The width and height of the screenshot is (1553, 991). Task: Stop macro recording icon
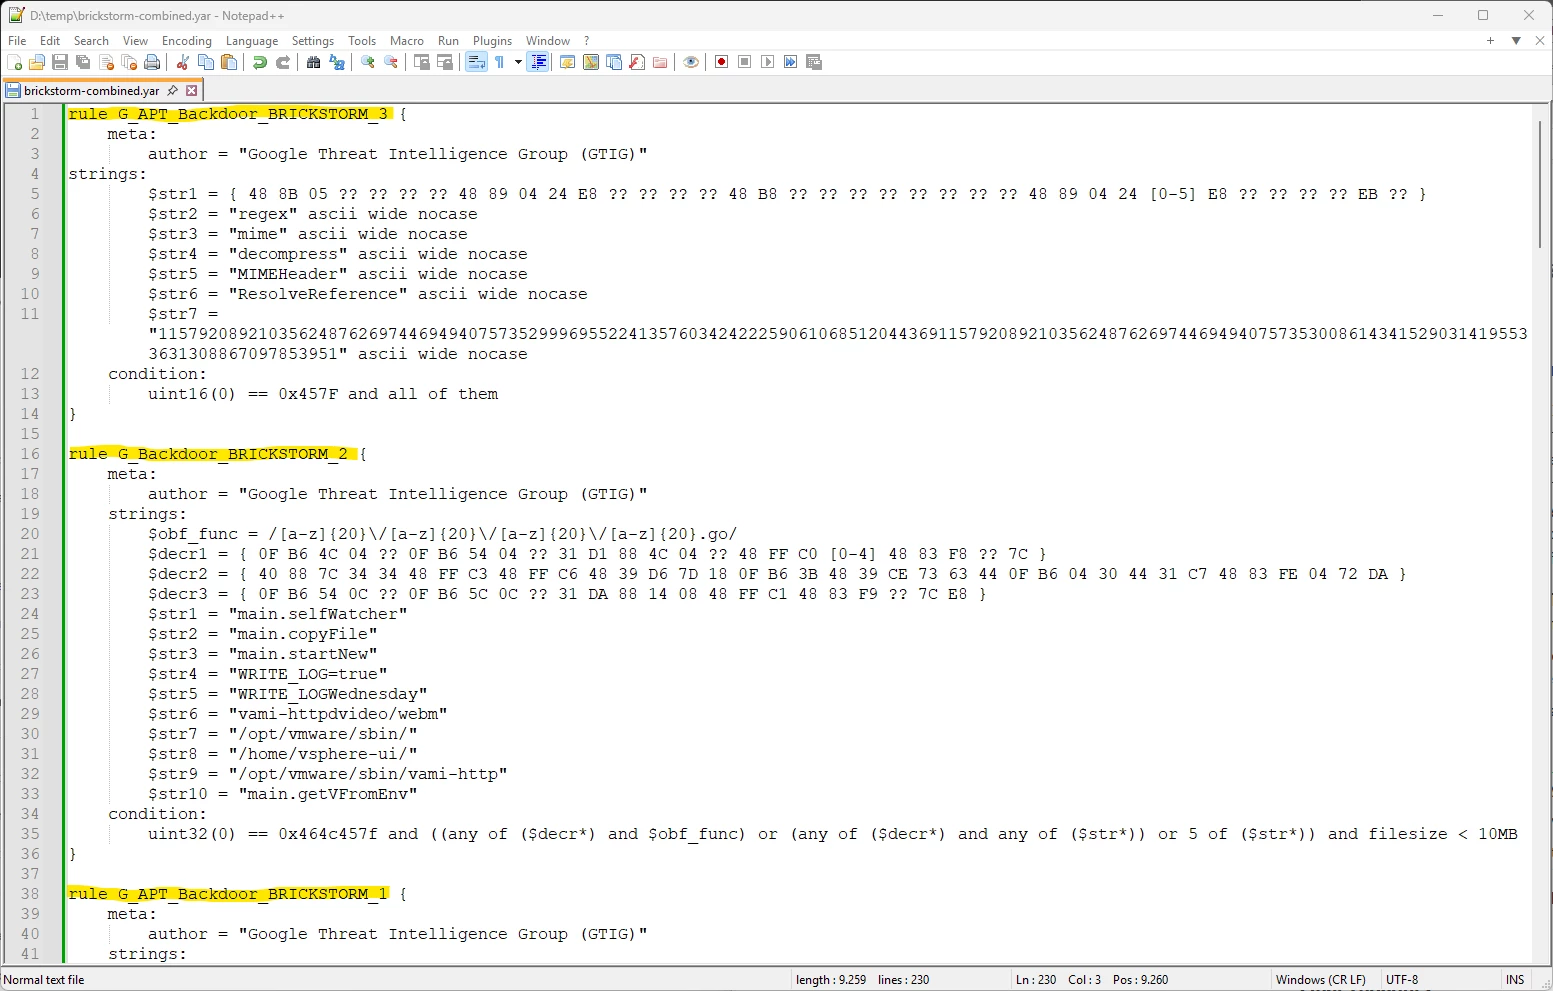[745, 62]
